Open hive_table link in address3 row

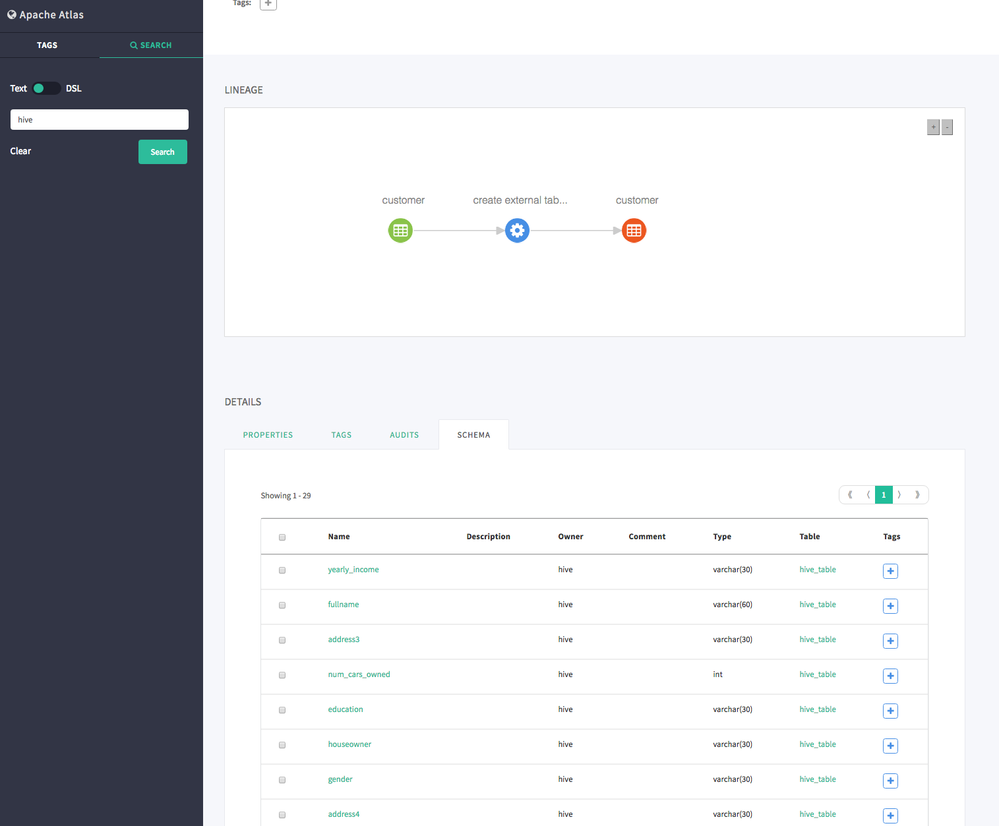pyautogui.click(x=817, y=639)
